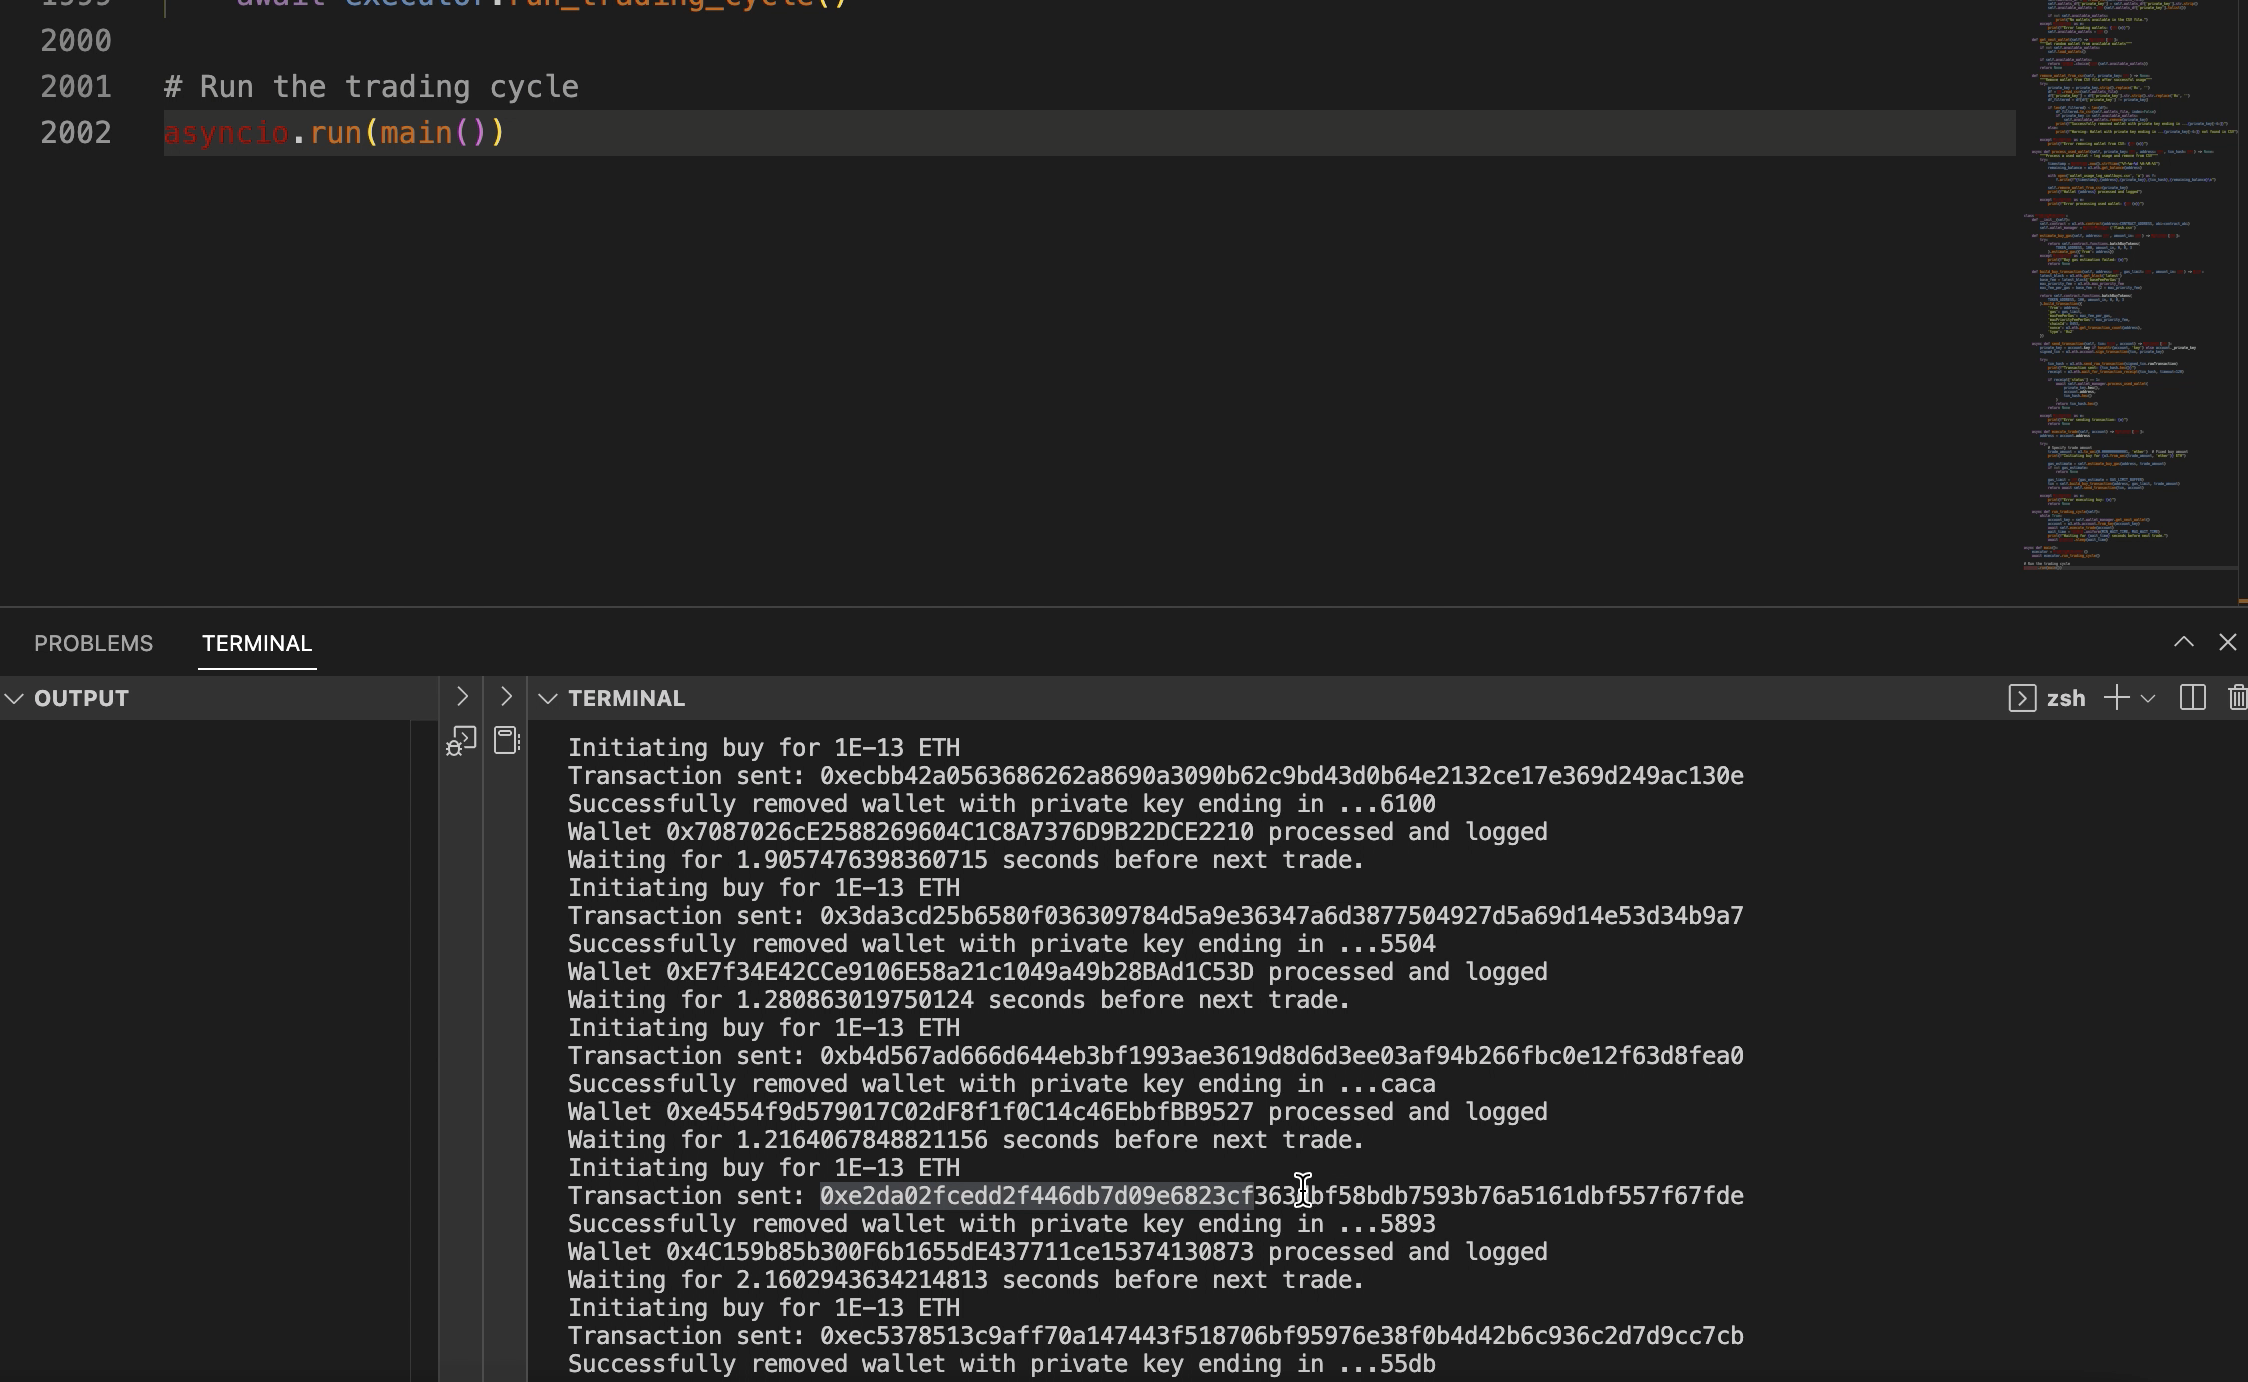Click the debug console icon with bug
The image size is (2248, 1382).
[461, 741]
